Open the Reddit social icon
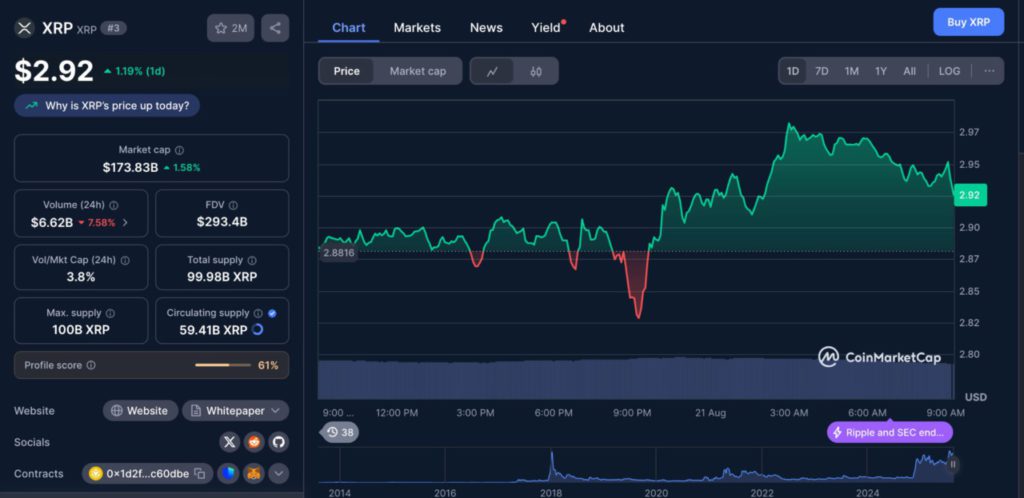1024x498 pixels. coord(254,441)
